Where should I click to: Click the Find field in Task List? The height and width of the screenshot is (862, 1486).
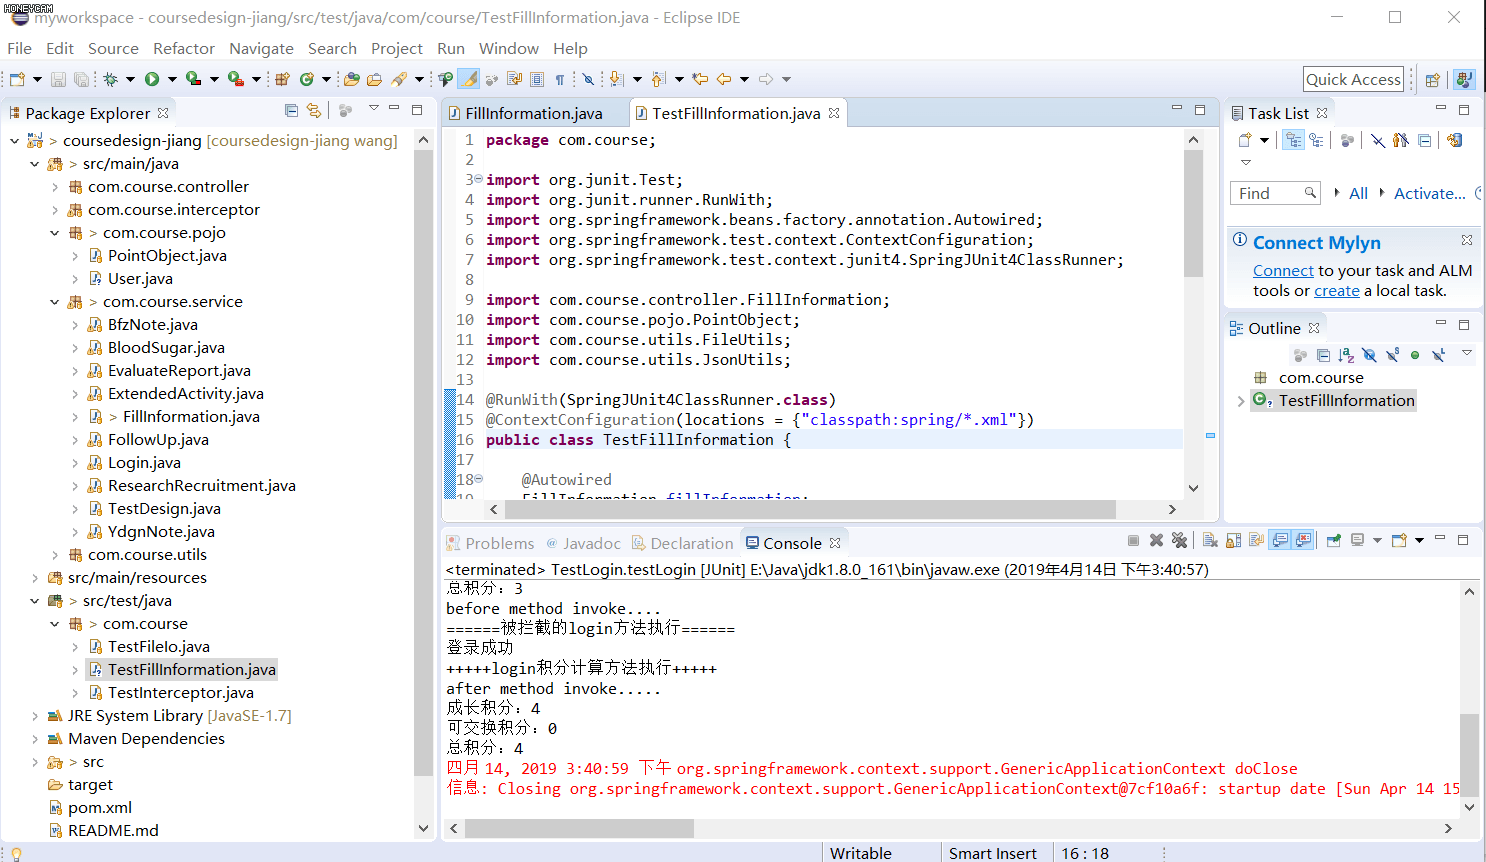[1275, 193]
